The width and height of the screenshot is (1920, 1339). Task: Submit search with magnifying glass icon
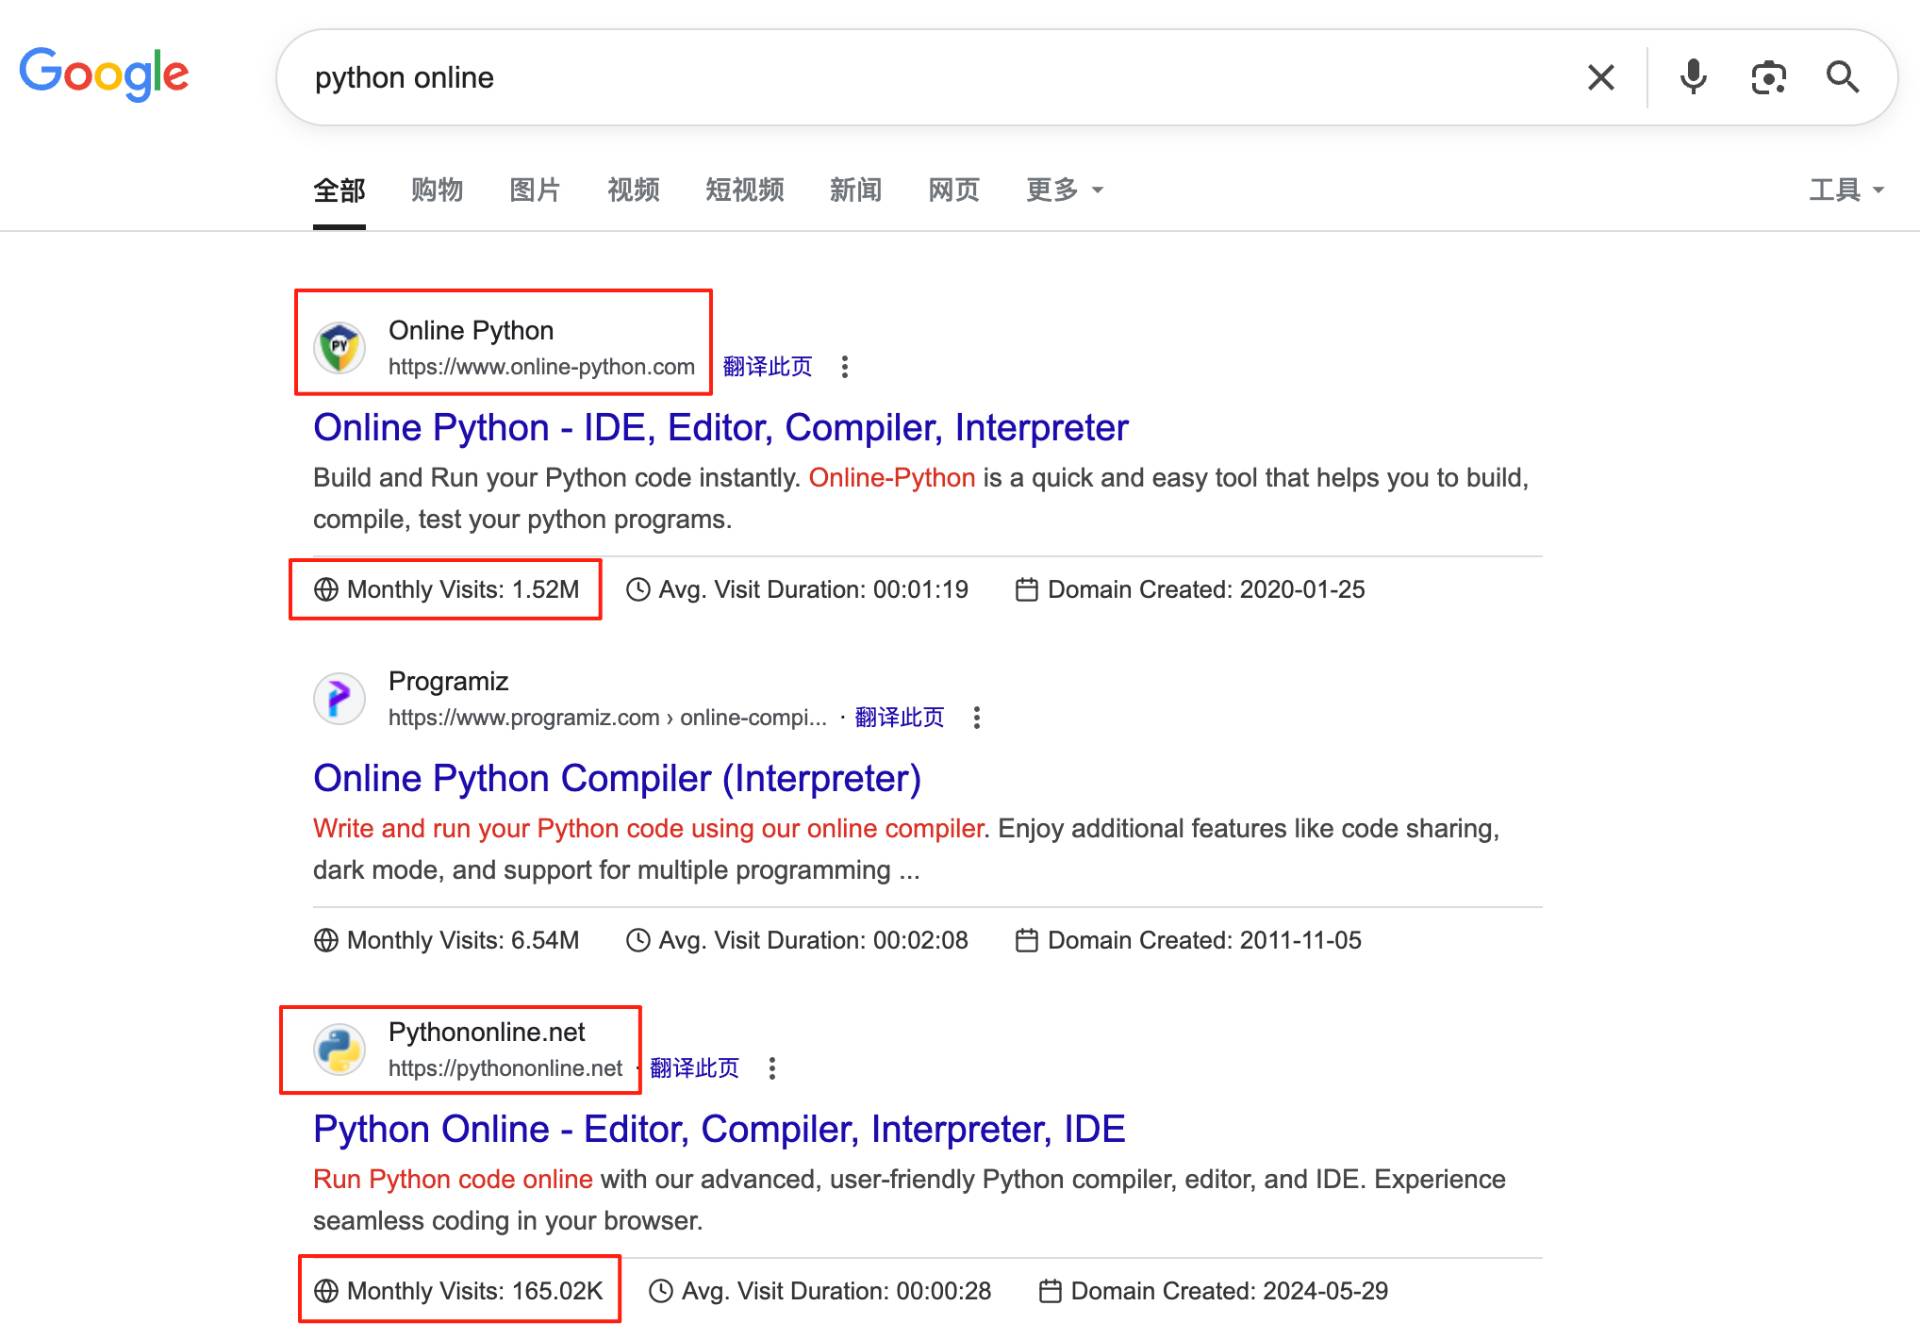(1842, 77)
